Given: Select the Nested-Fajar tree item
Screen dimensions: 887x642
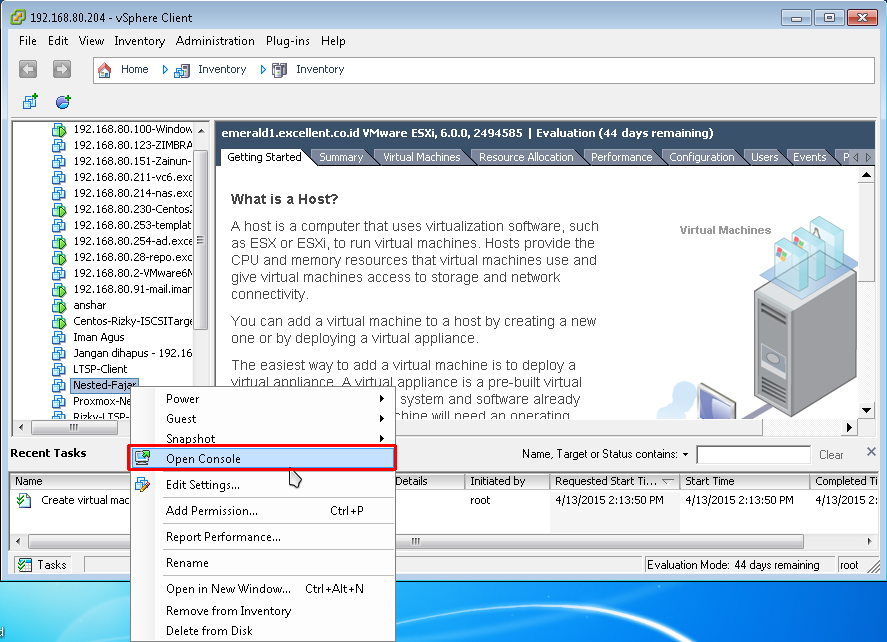Looking at the screenshot, I should tap(105, 385).
